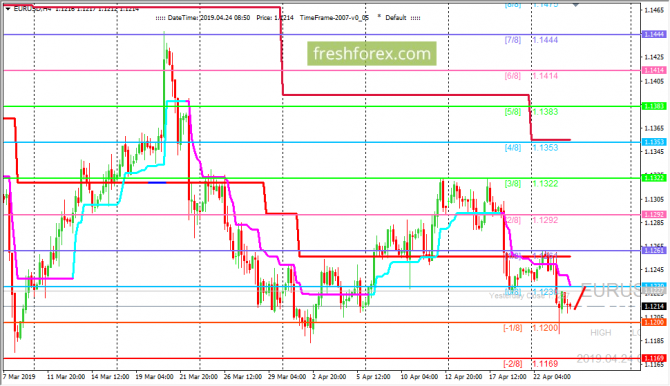Open the EURUSD,H4 chart menu triangle
This screenshot has height=386, width=670.
pos(8,9)
